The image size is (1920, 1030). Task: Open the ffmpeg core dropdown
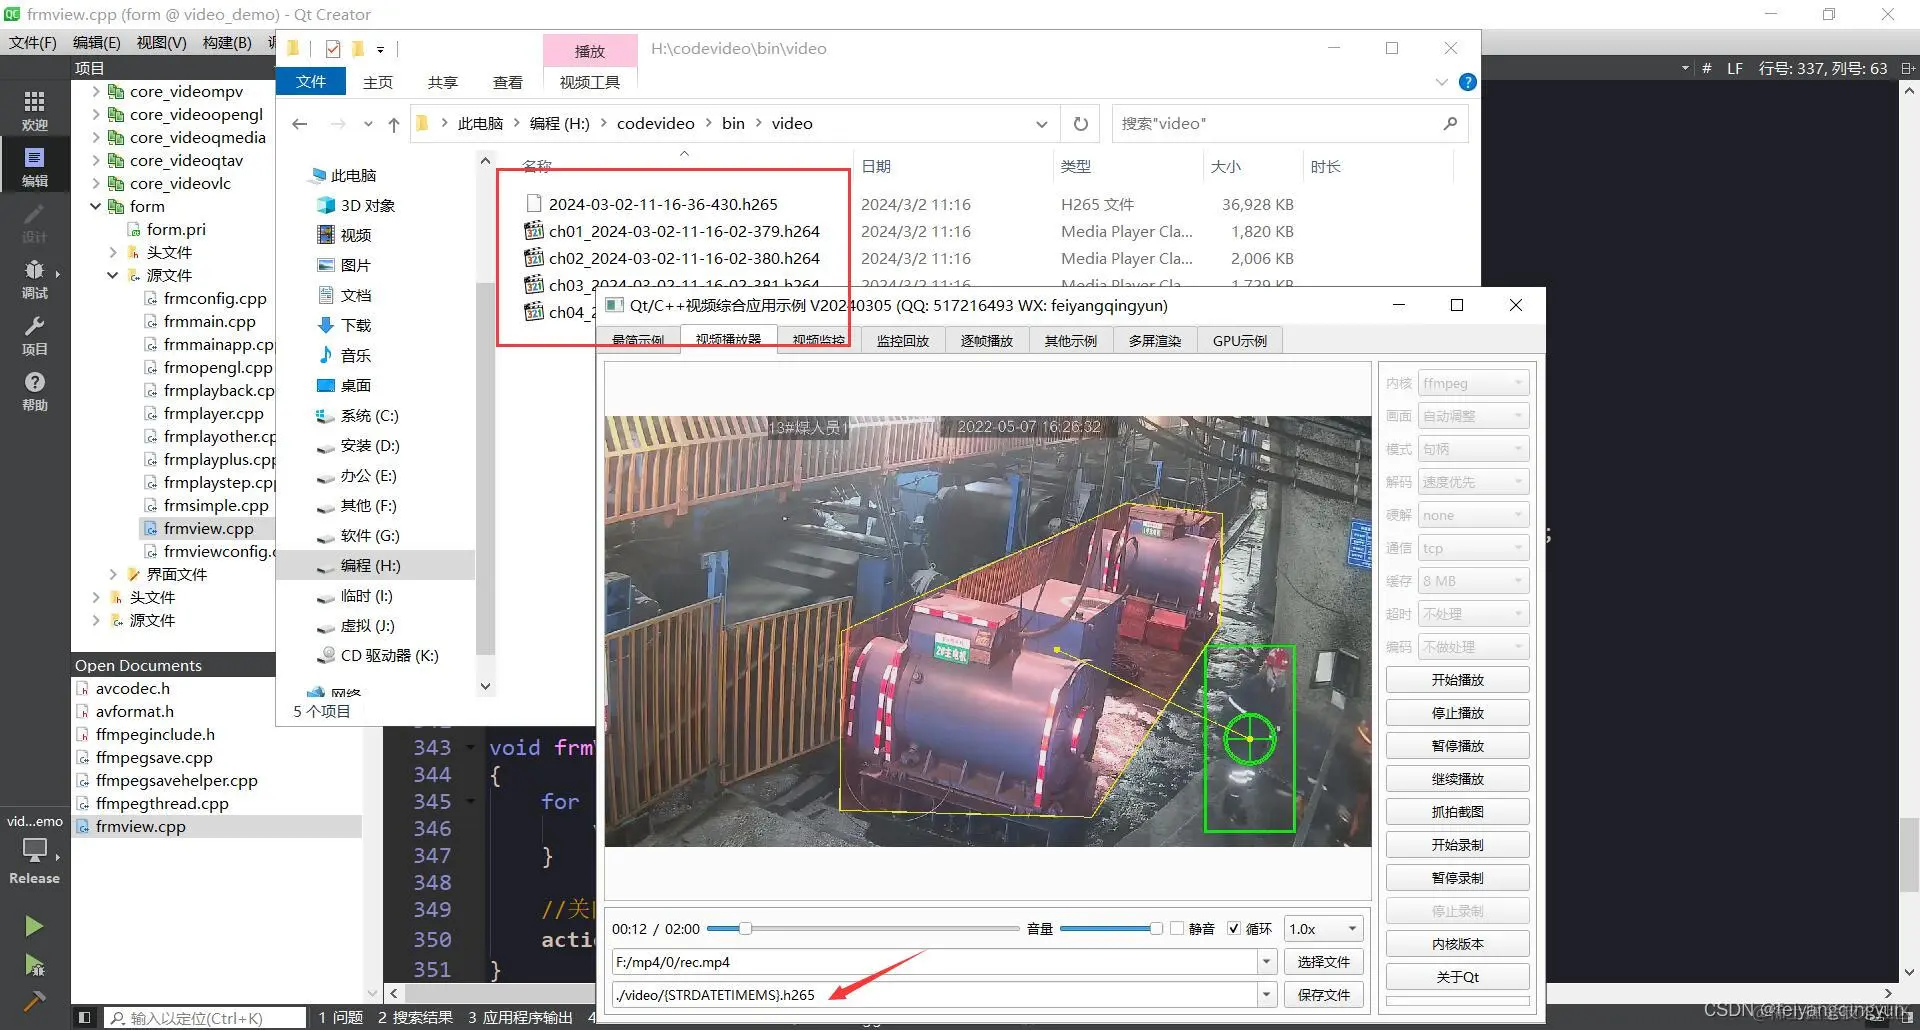tap(1473, 383)
